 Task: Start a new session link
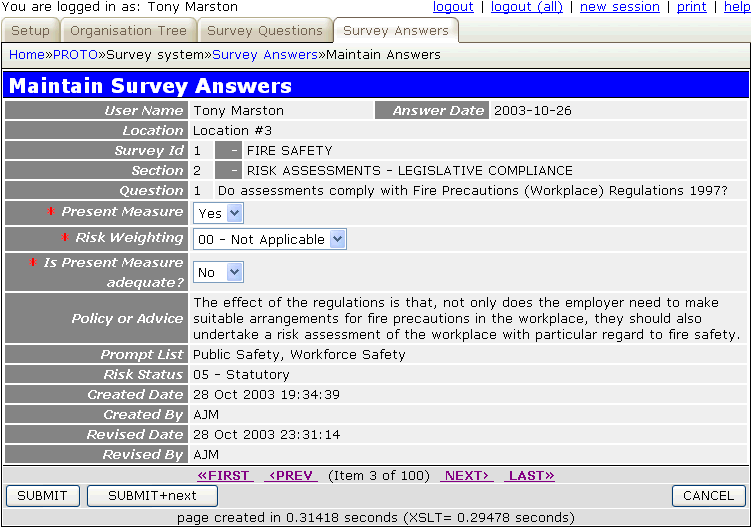(620, 7)
